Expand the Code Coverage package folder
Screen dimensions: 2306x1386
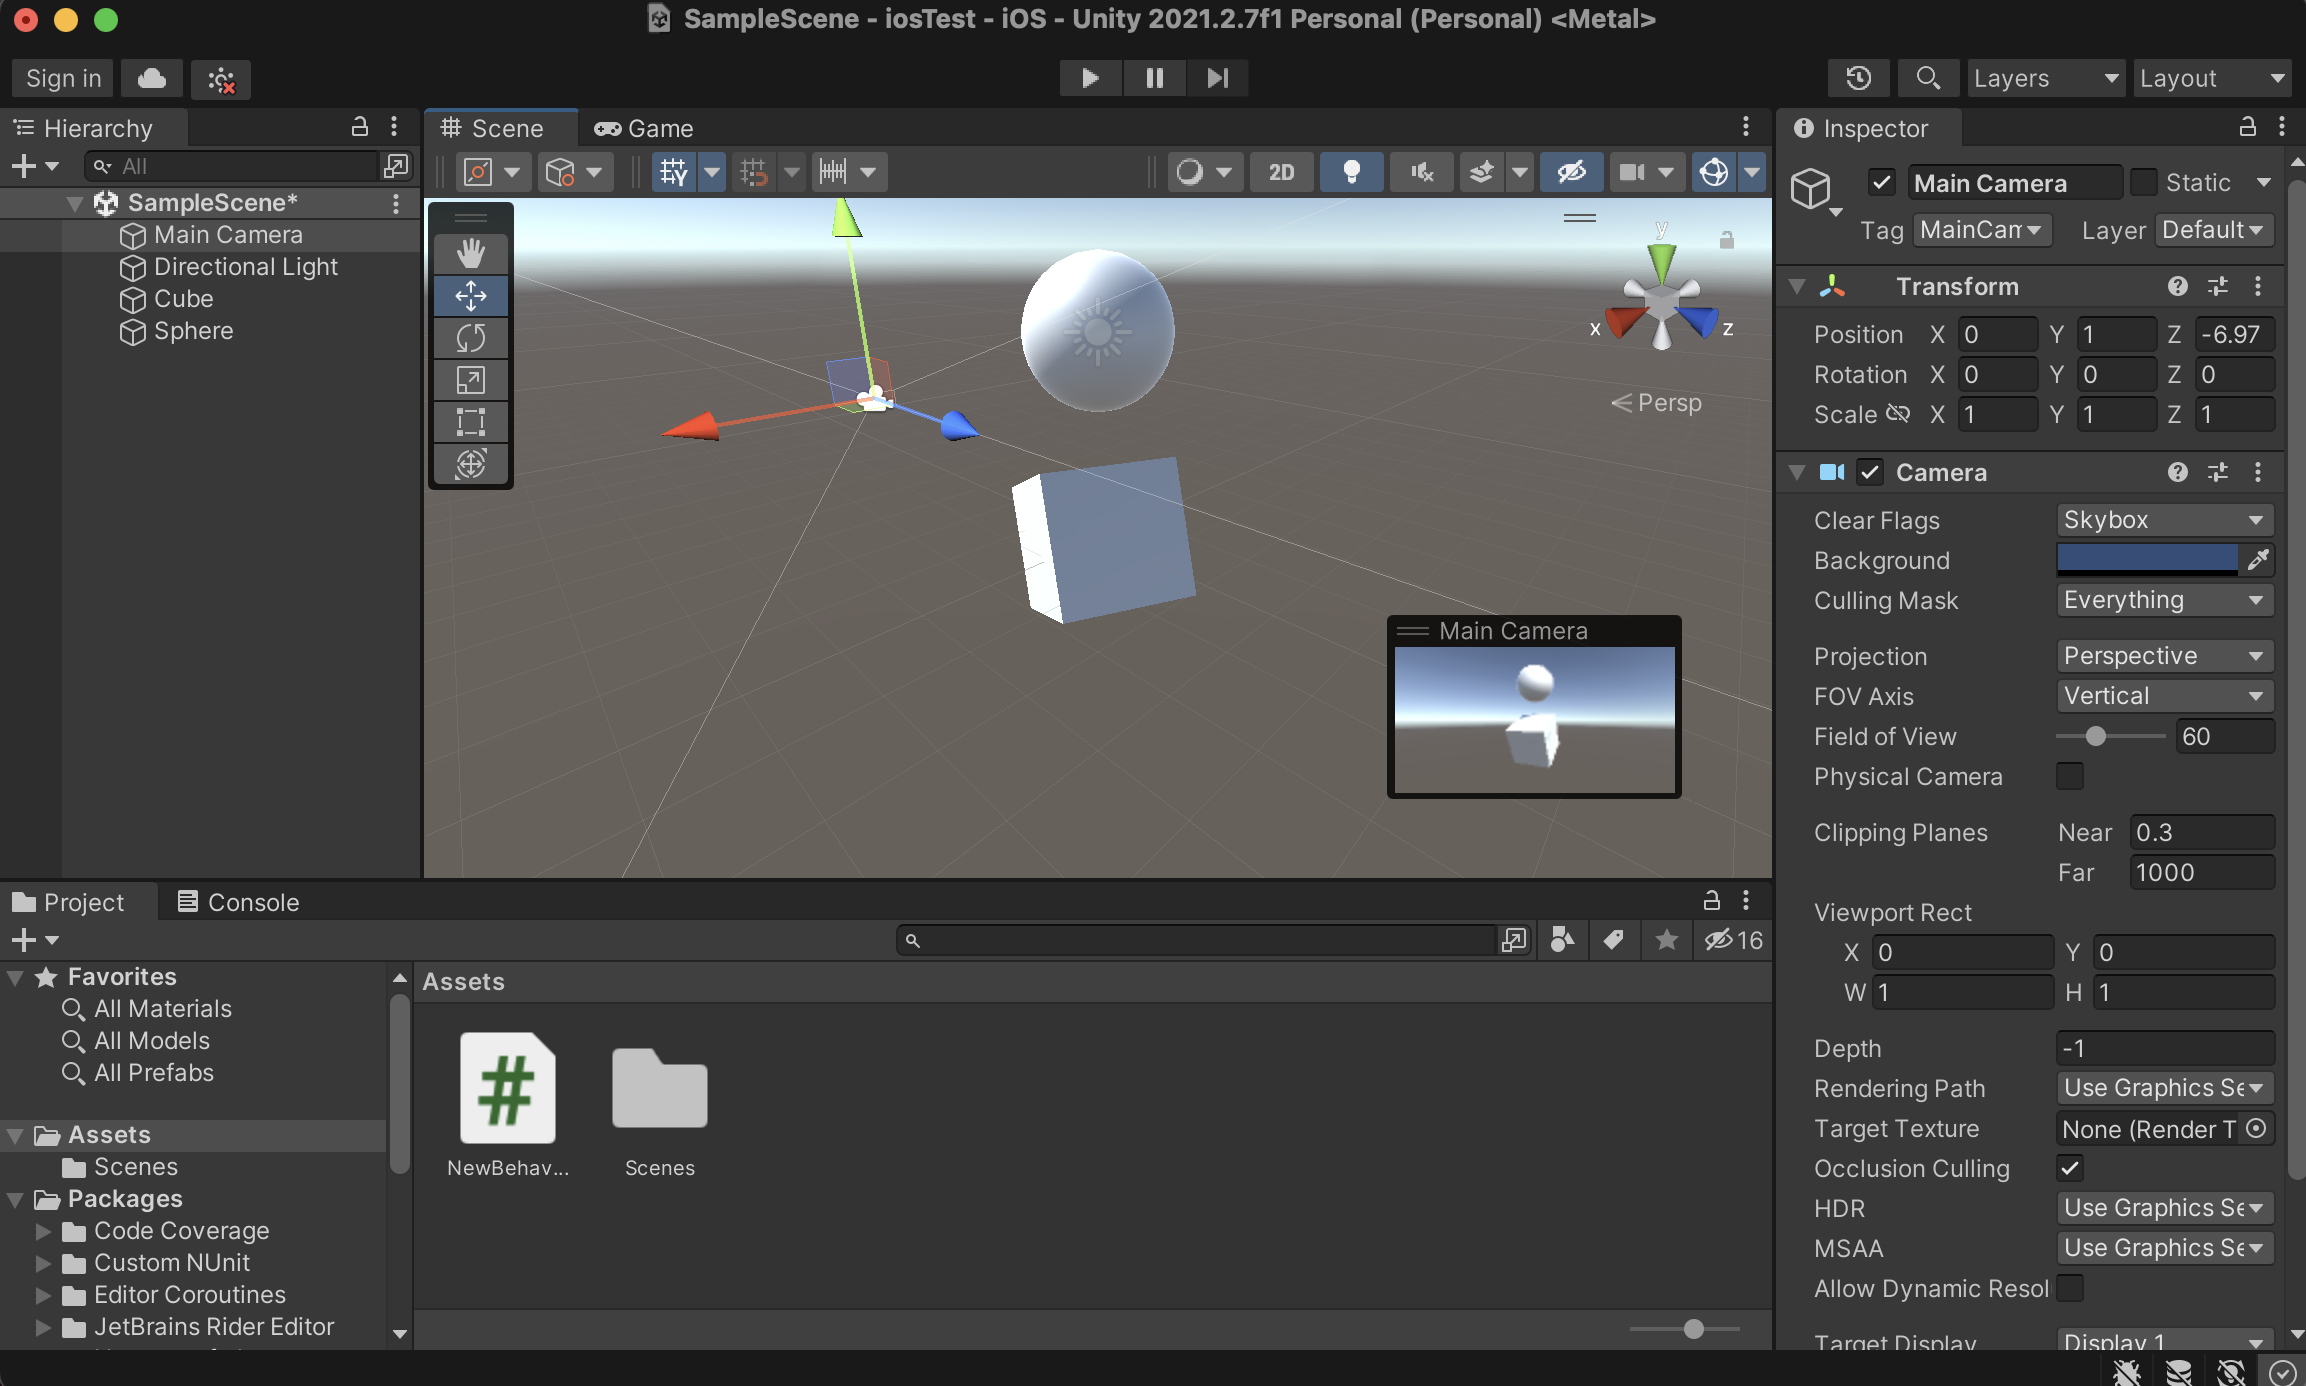click(43, 1231)
